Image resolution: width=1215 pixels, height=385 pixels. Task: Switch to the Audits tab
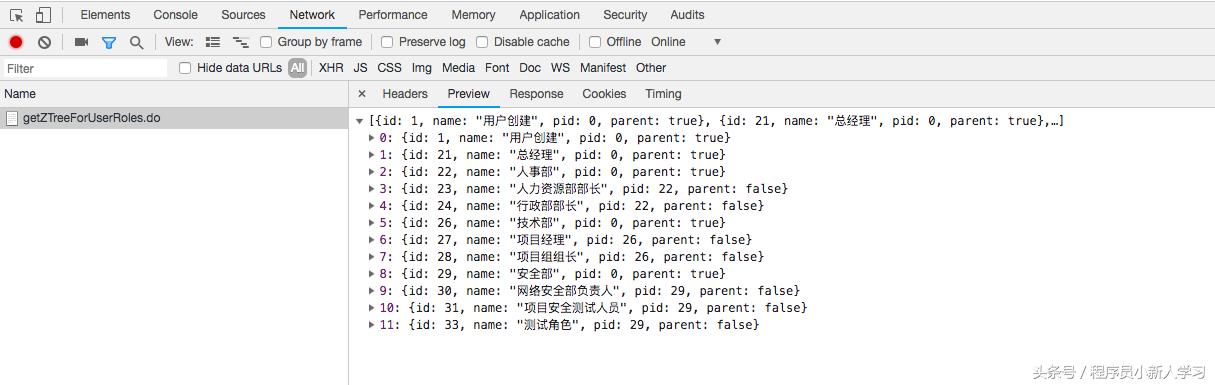(x=687, y=15)
